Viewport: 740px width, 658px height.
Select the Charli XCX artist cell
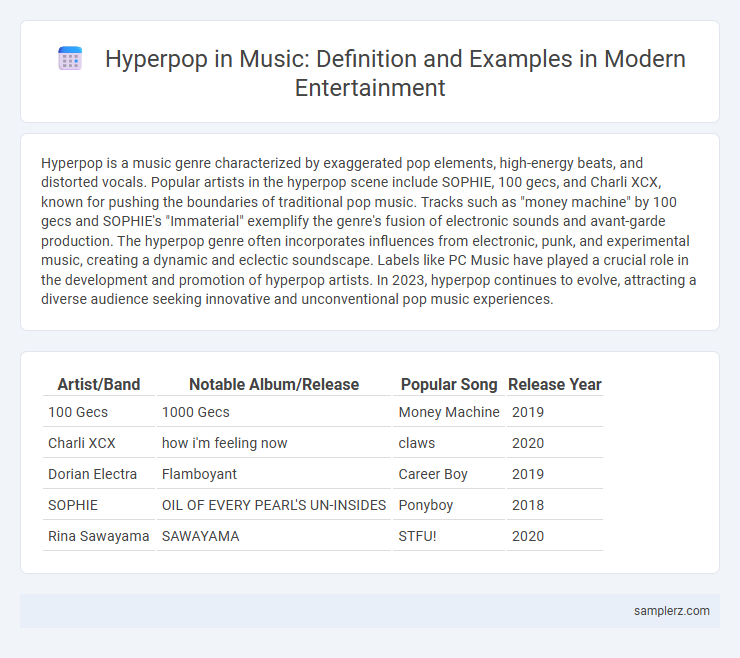(99, 443)
